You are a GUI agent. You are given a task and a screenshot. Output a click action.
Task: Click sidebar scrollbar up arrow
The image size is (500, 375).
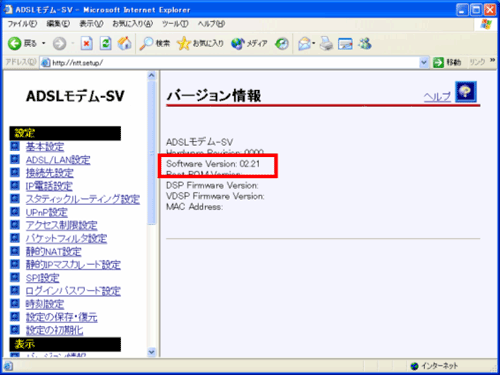tap(152, 76)
